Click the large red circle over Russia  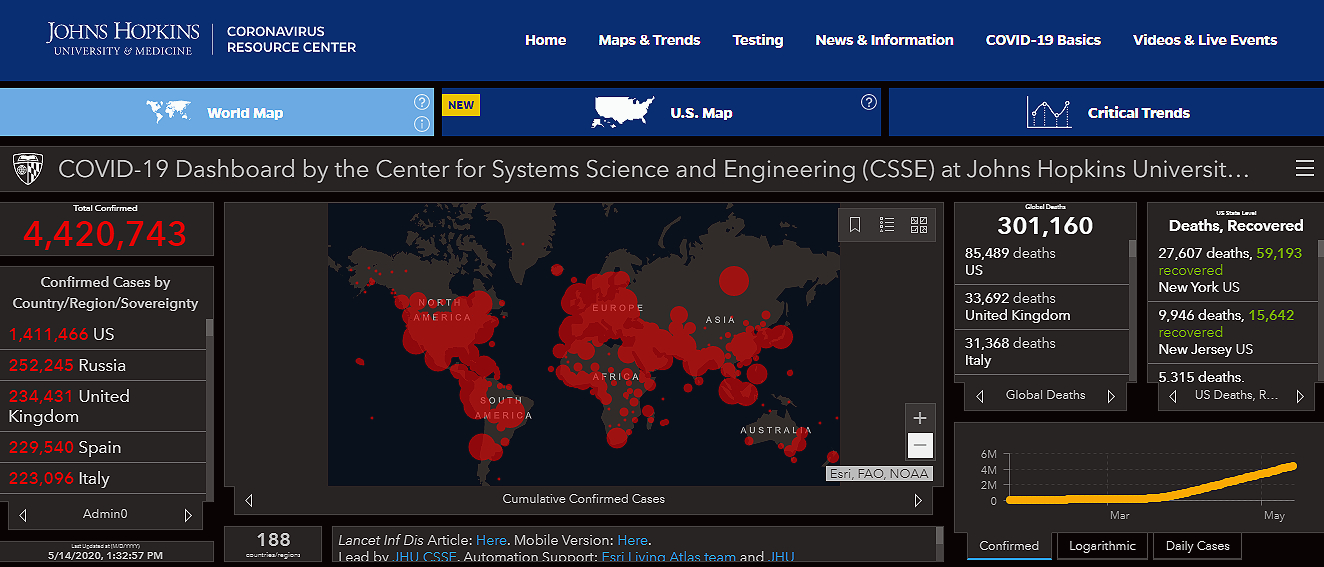point(734,280)
